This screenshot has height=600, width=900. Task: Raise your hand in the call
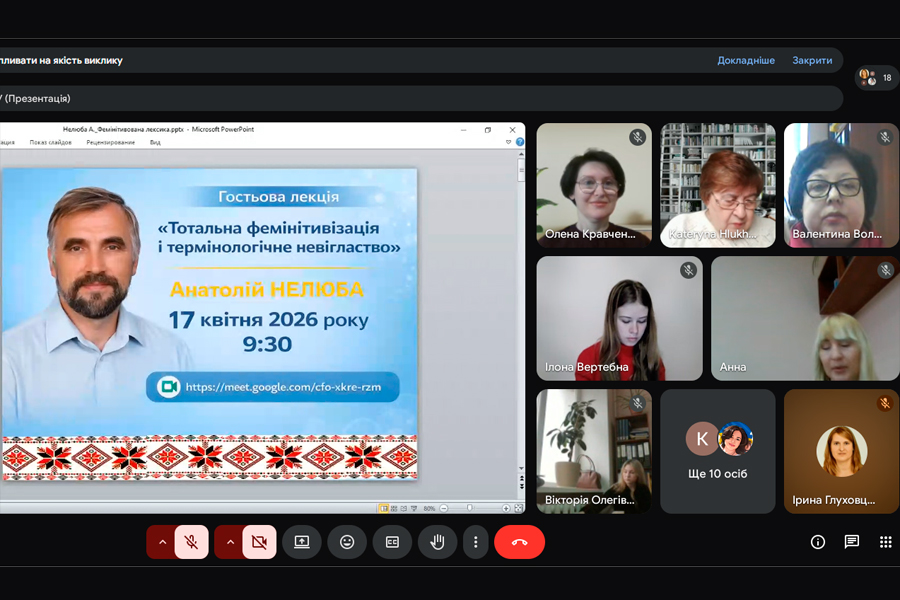[x=437, y=542]
